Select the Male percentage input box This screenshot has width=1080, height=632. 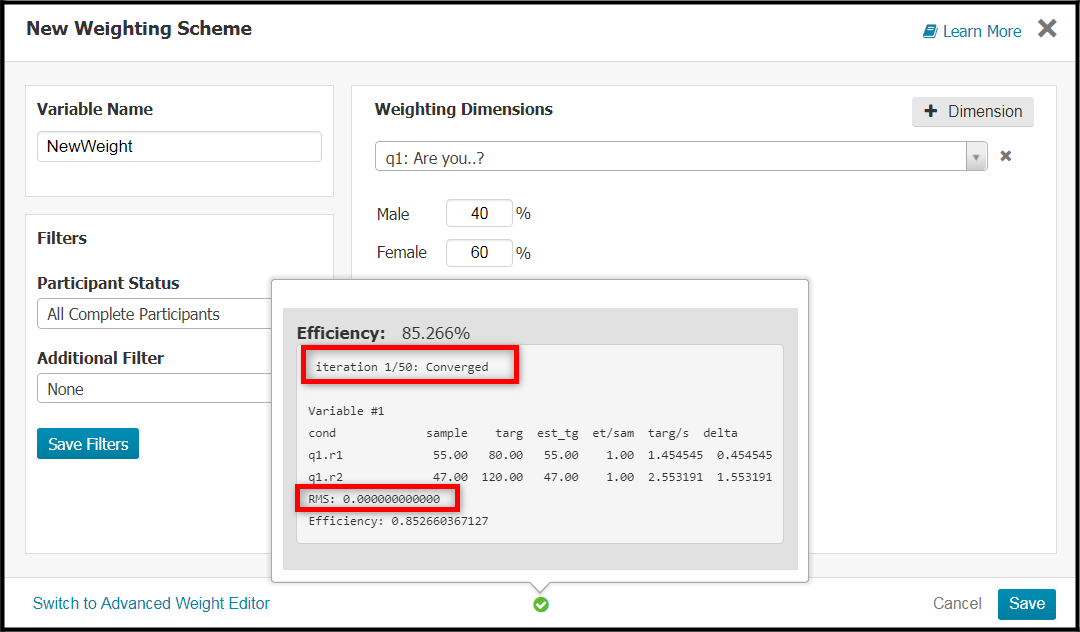(479, 213)
